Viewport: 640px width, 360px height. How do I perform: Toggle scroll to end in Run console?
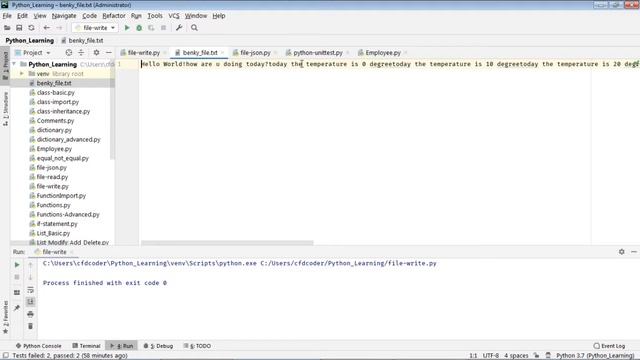tap(30, 302)
